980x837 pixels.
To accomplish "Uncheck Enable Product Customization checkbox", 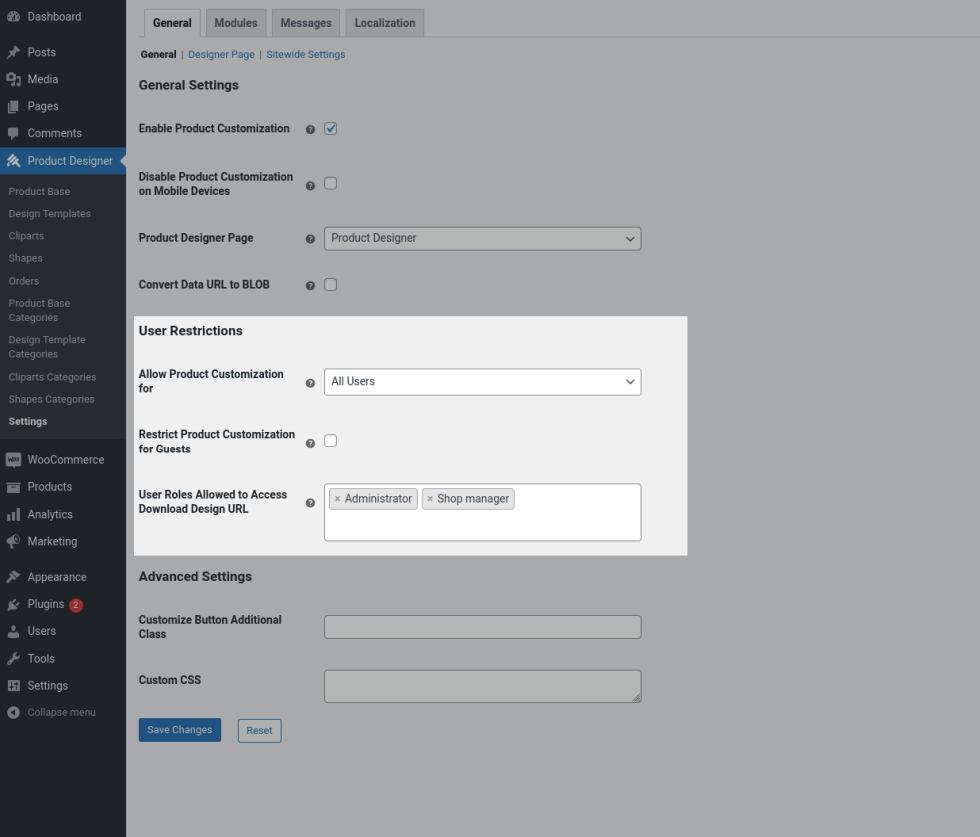I will (x=331, y=129).
